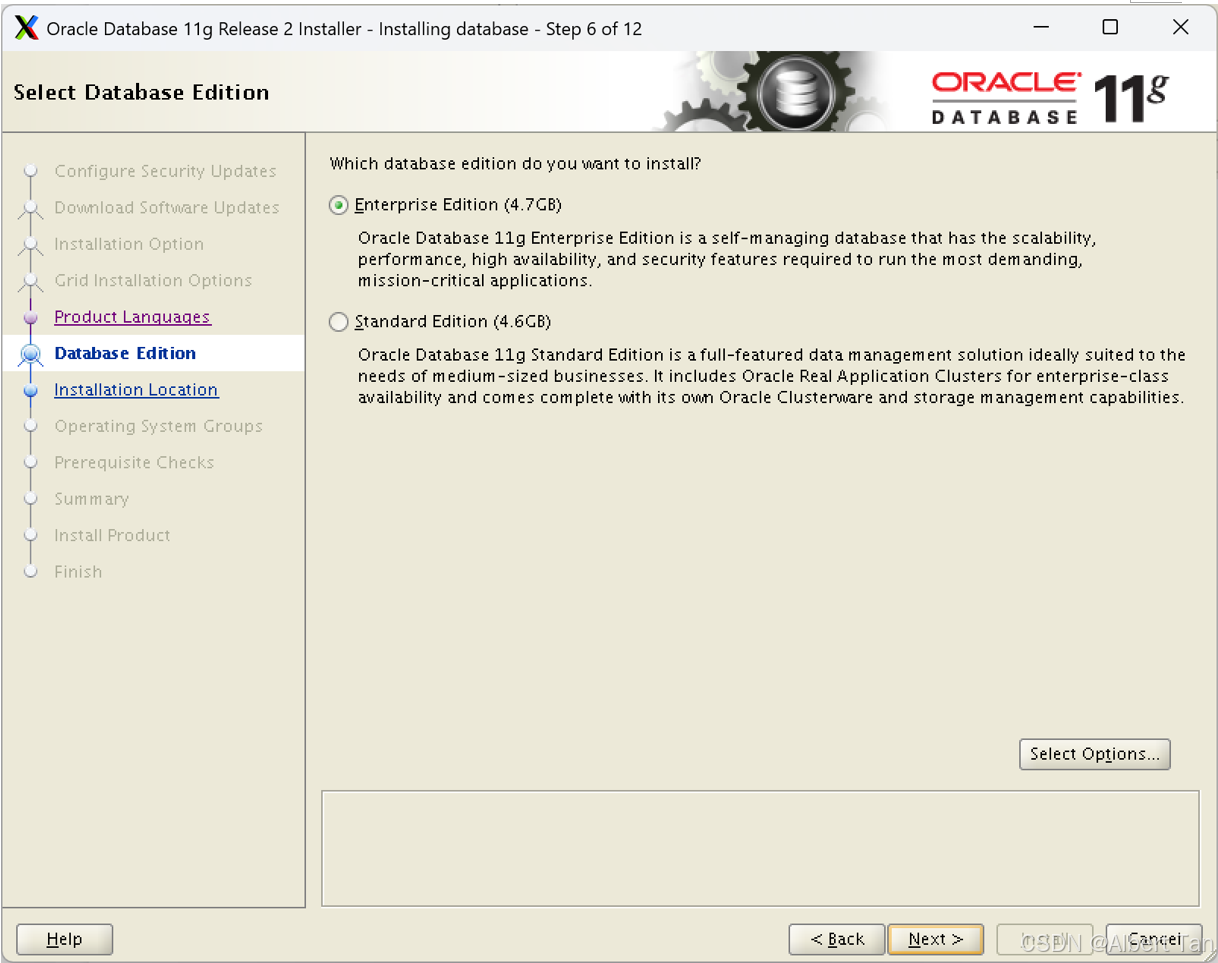Go Back to previous step

pos(837,939)
